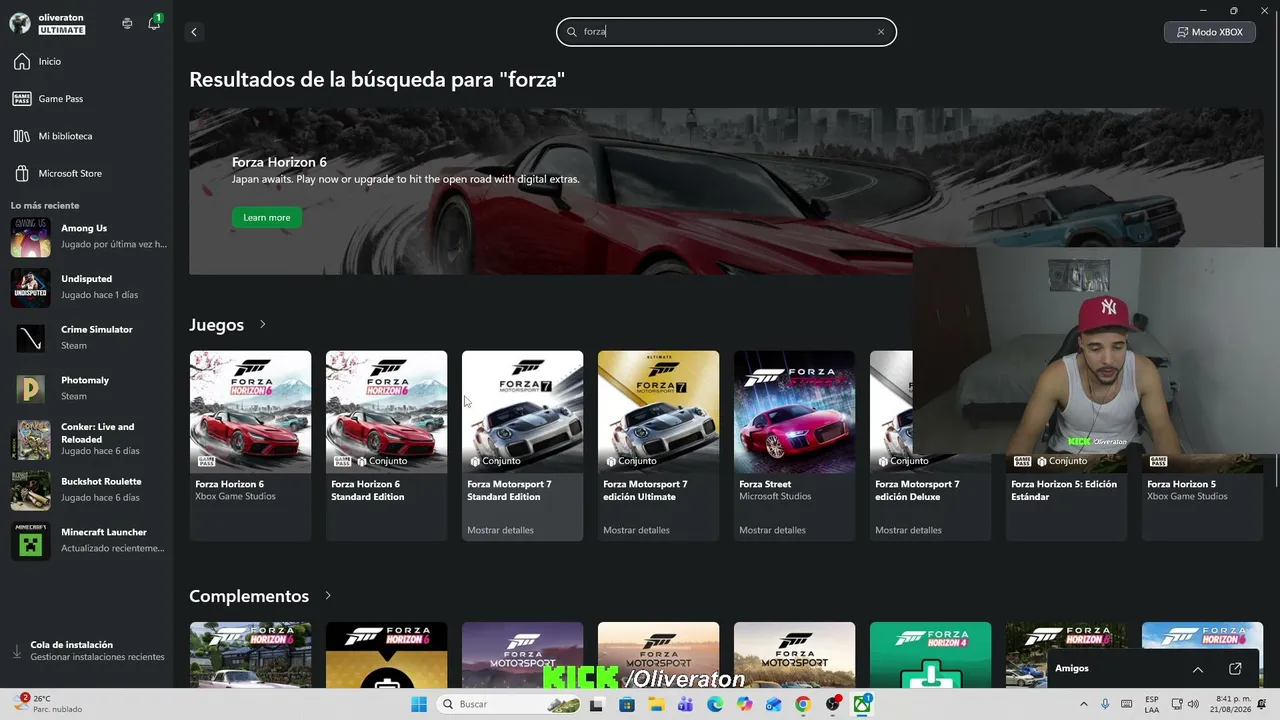The height and width of the screenshot is (720, 1280).
Task: Open Microsoft Store in the sidebar
Action: (x=87, y=173)
